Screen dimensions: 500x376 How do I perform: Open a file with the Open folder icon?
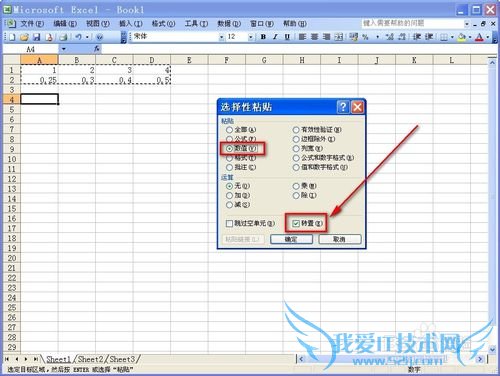point(24,37)
